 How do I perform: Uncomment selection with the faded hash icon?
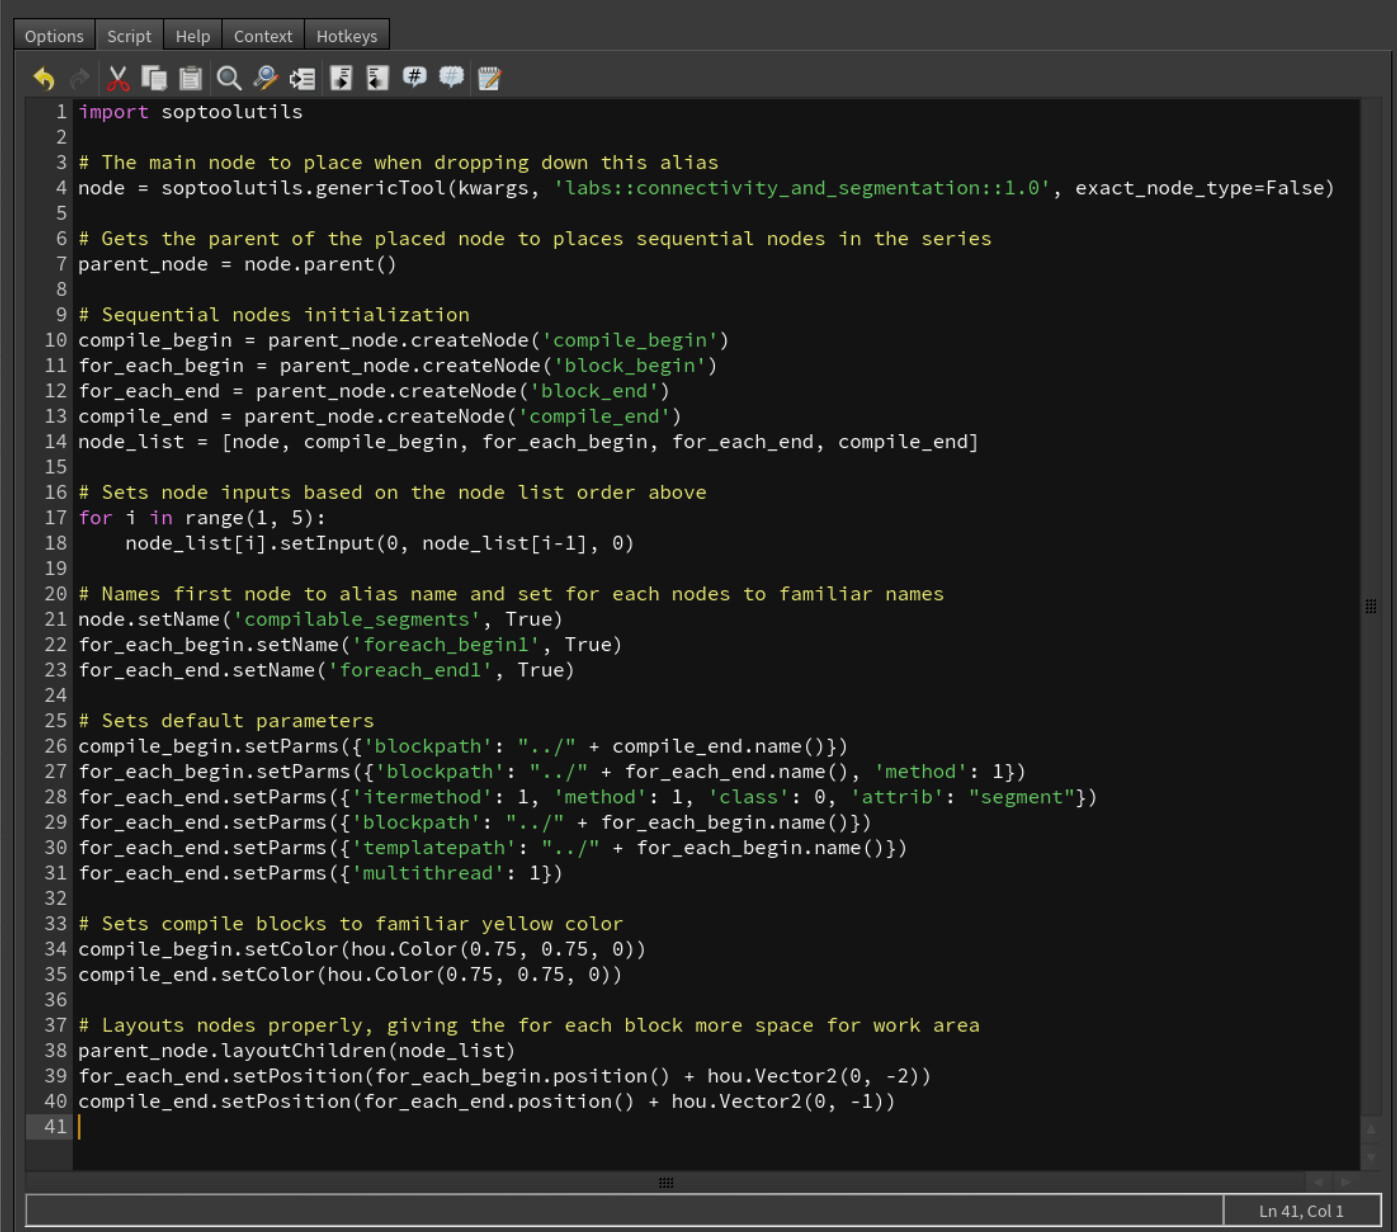[x=451, y=77]
